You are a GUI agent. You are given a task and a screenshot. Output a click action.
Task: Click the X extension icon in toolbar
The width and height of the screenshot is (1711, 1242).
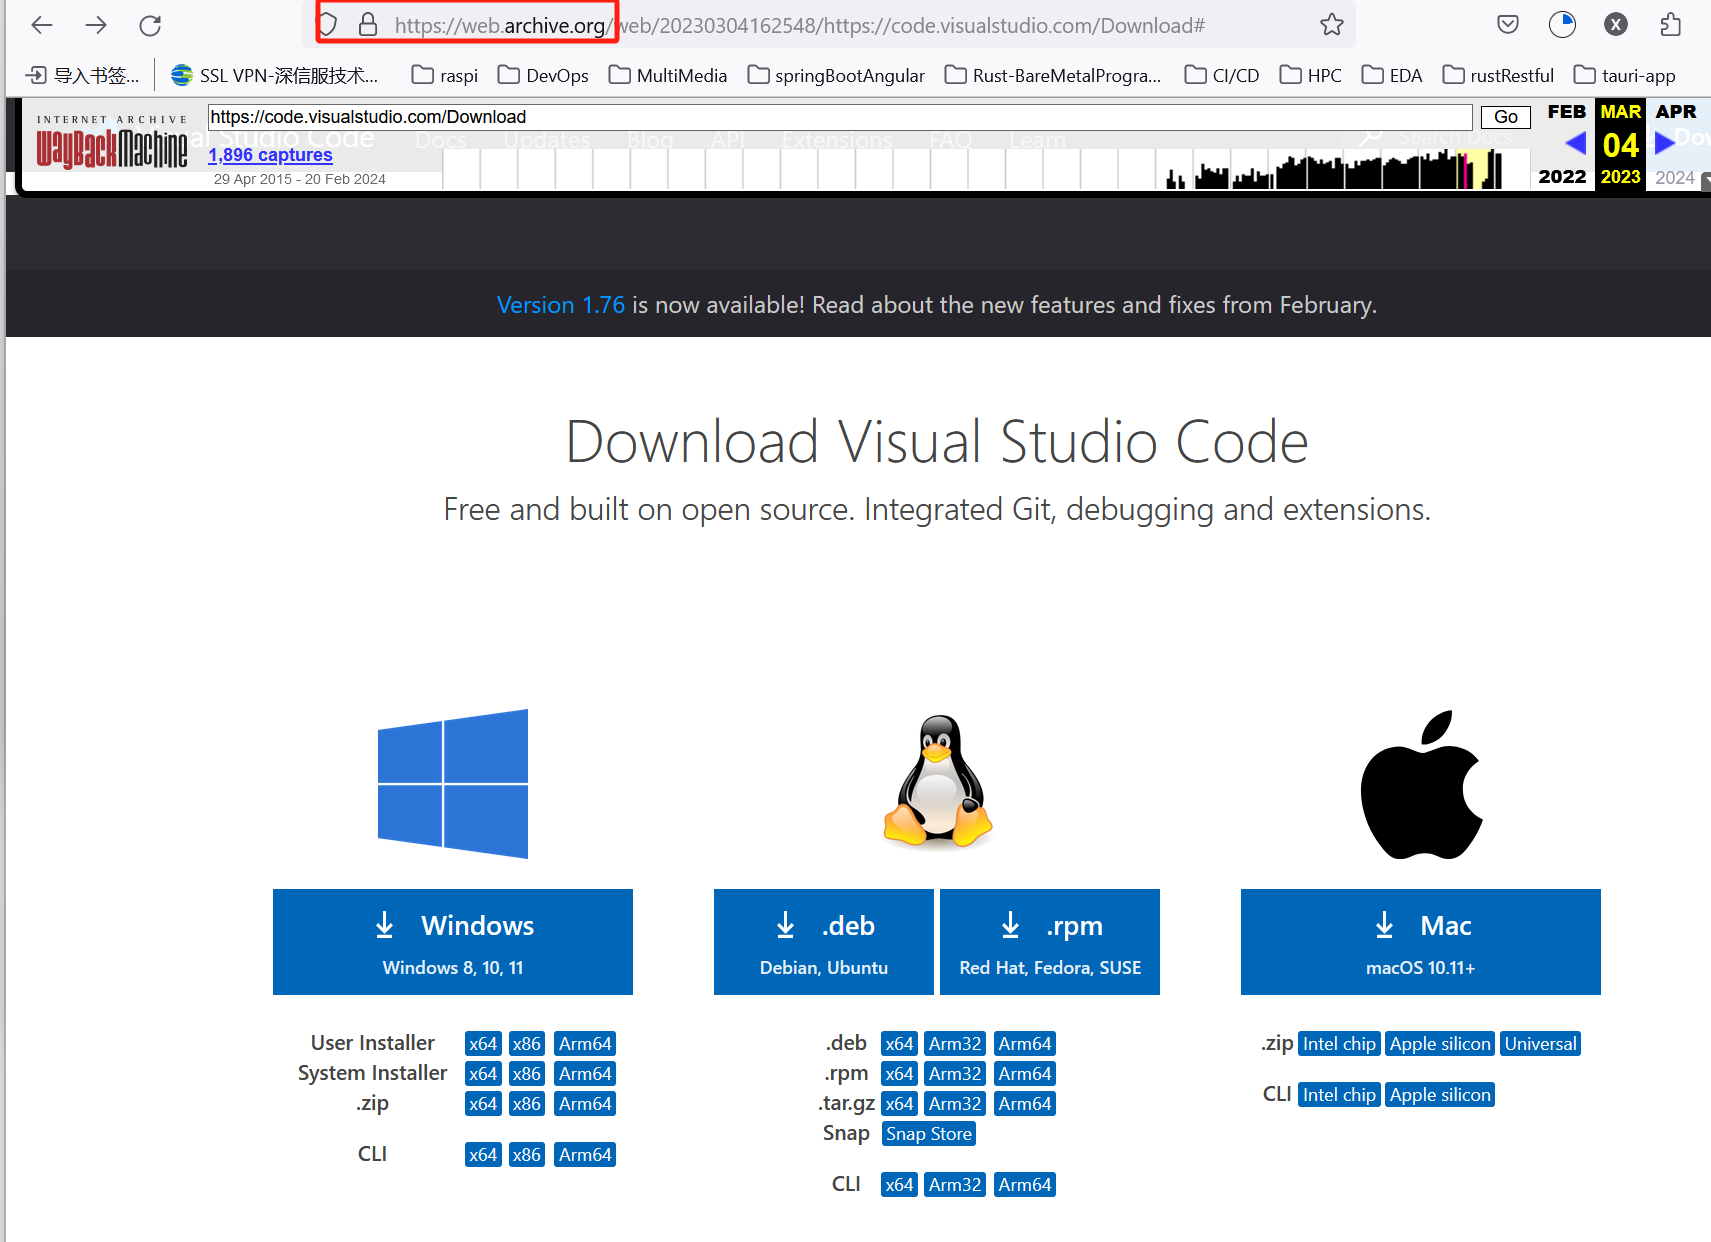(1616, 25)
